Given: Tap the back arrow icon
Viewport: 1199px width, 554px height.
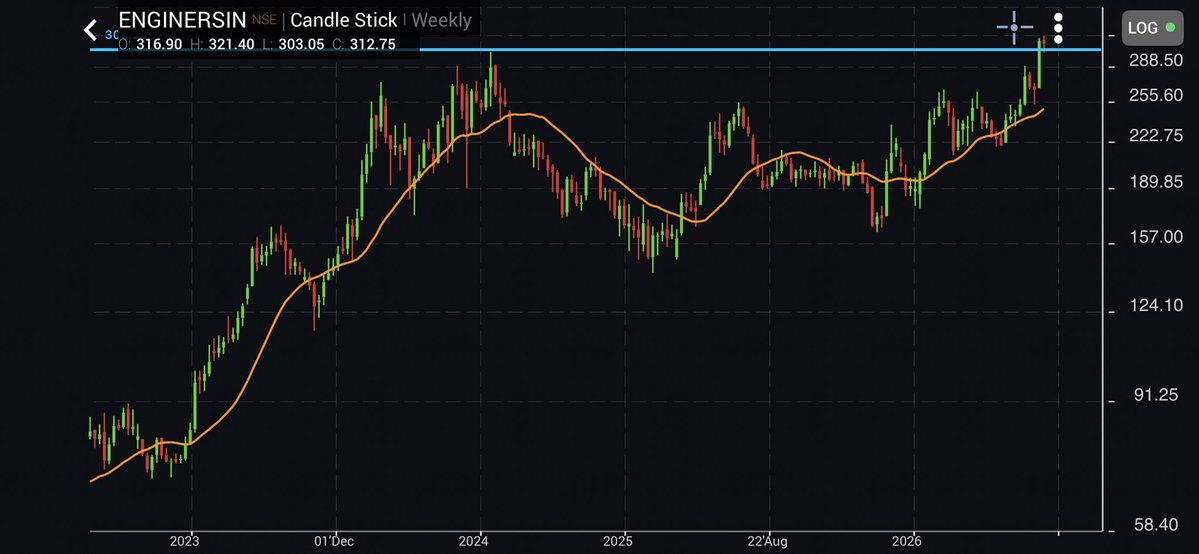Looking at the screenshot, I should (x=90, y=30).
